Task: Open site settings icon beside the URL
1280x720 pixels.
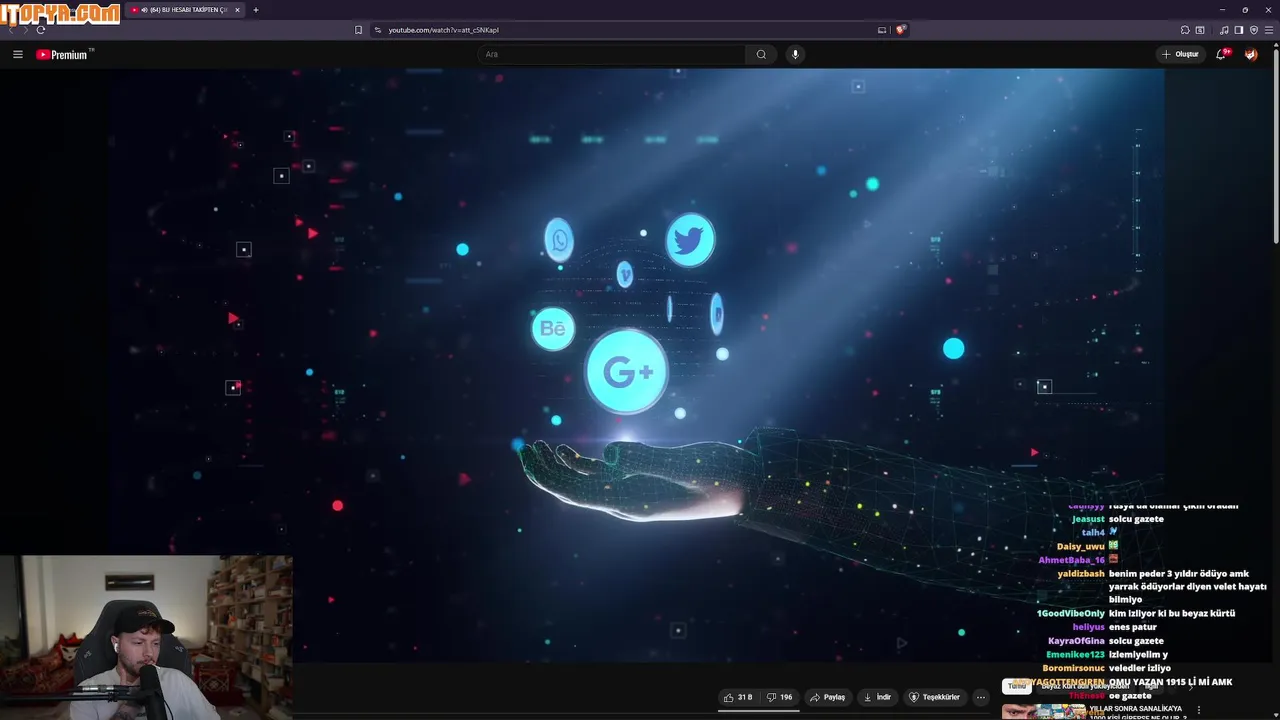Action: 378,30
